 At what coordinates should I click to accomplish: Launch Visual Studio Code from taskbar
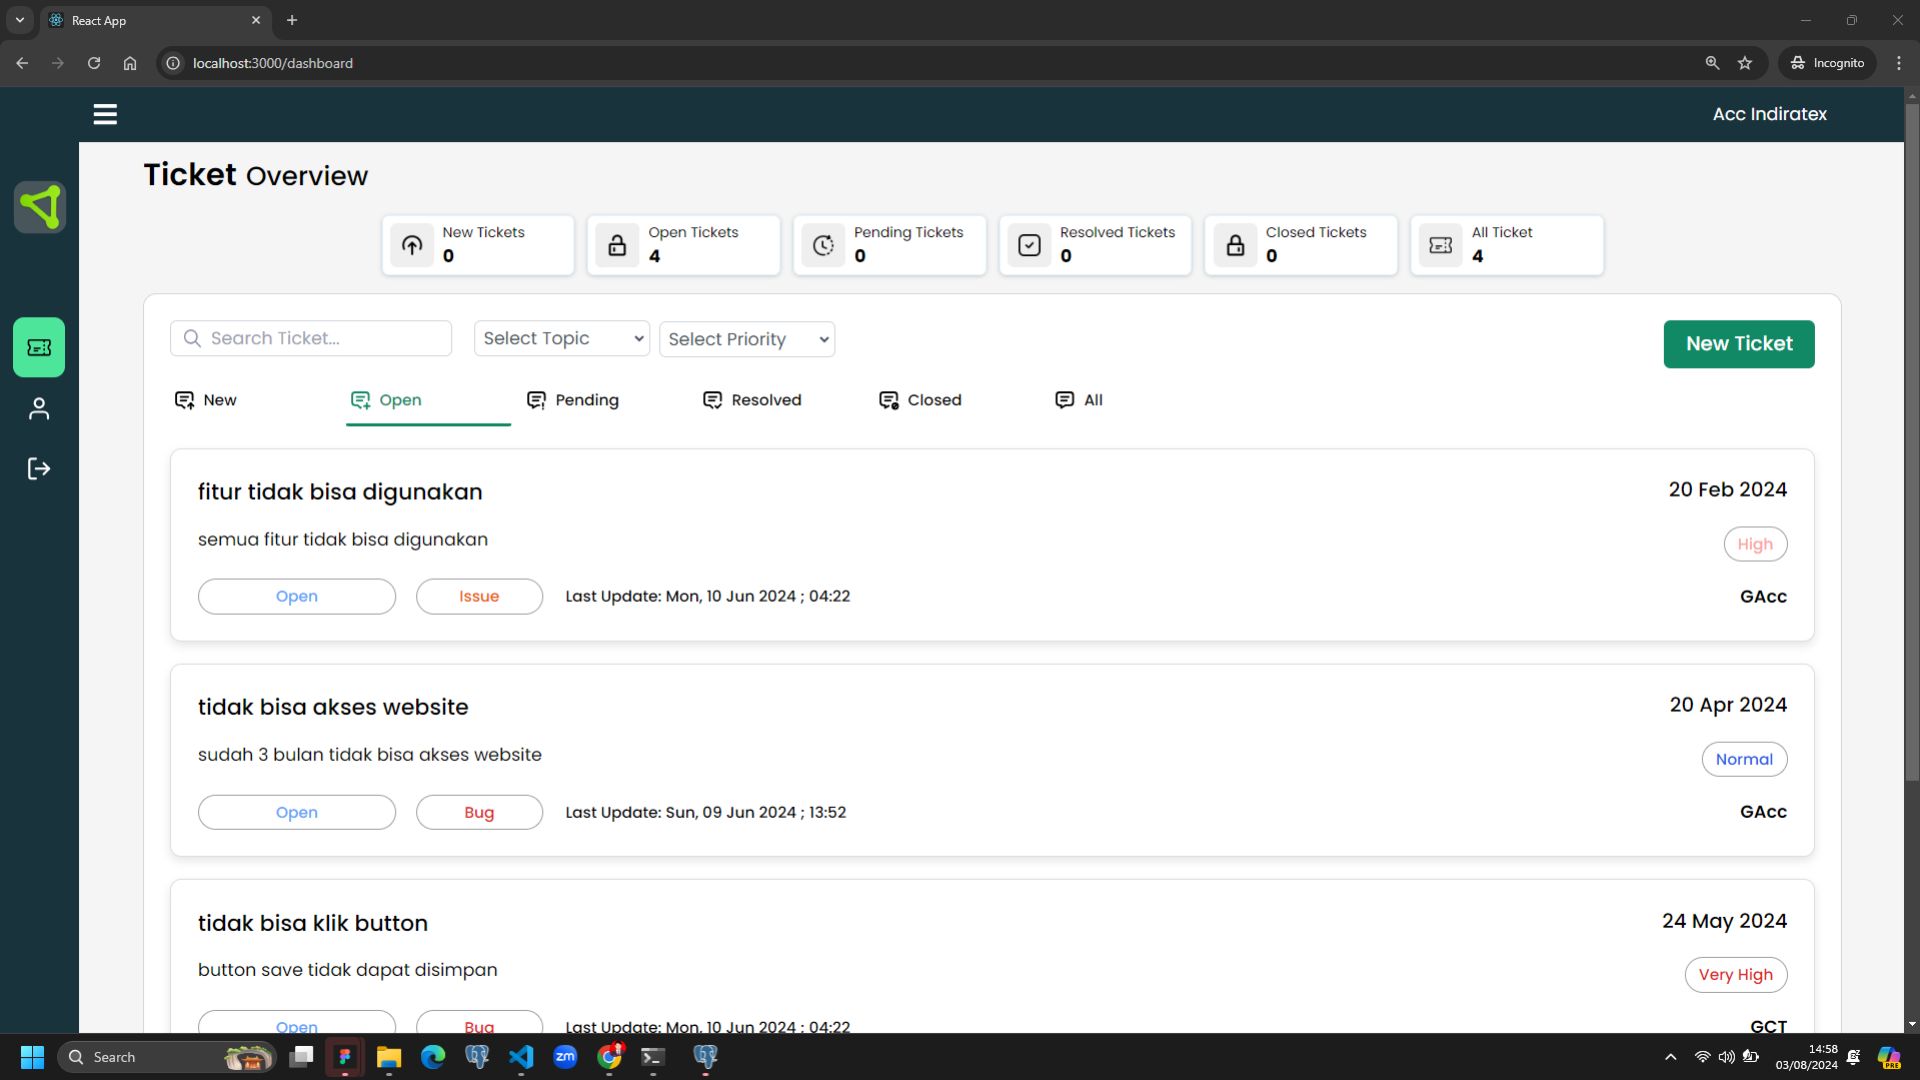521,1057
